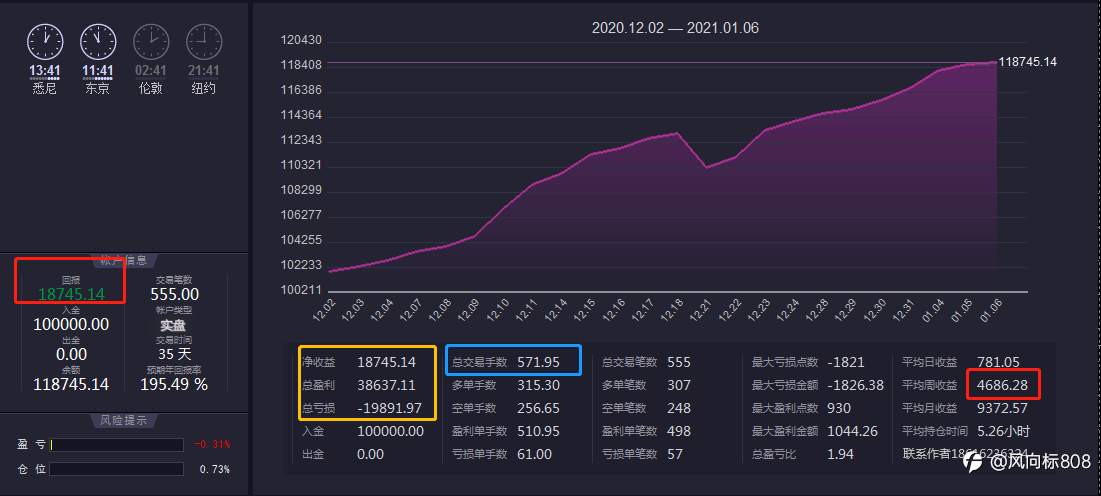Click the London (伦敦) clock icon
Screen dimensions: 1101x496
[x=151, y=42]
